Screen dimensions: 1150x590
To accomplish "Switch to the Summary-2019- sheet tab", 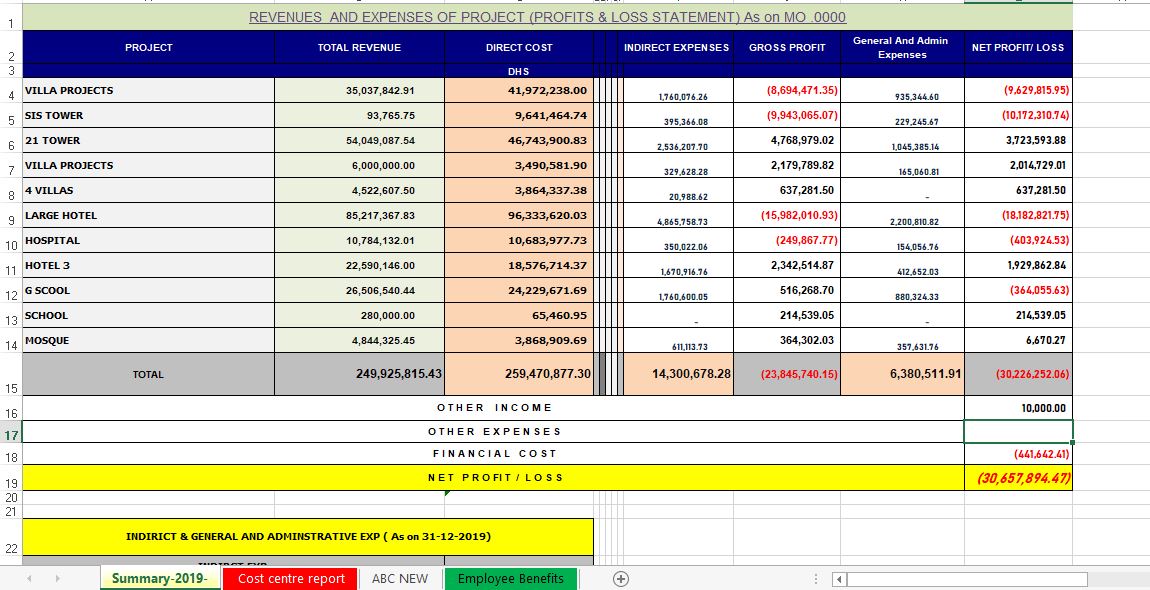I will click(x=160, y=579).
